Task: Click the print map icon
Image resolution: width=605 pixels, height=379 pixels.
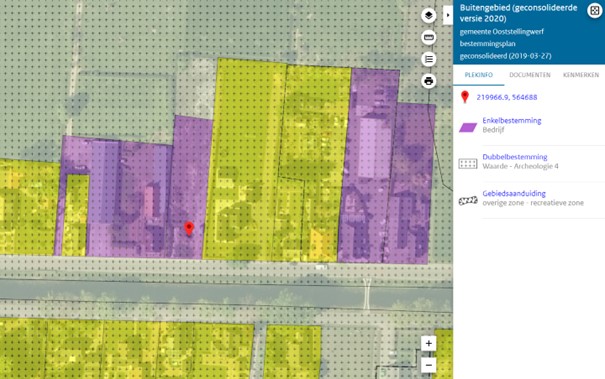Action: (428, 81)
